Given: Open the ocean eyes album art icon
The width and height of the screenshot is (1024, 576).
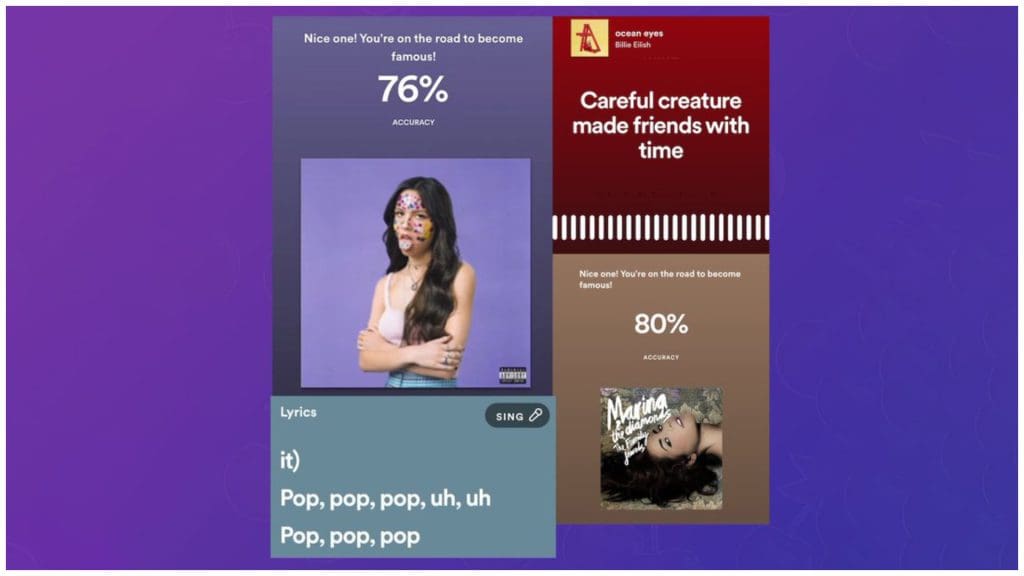Looking at the screenshot, I should [x=589, y=38].
